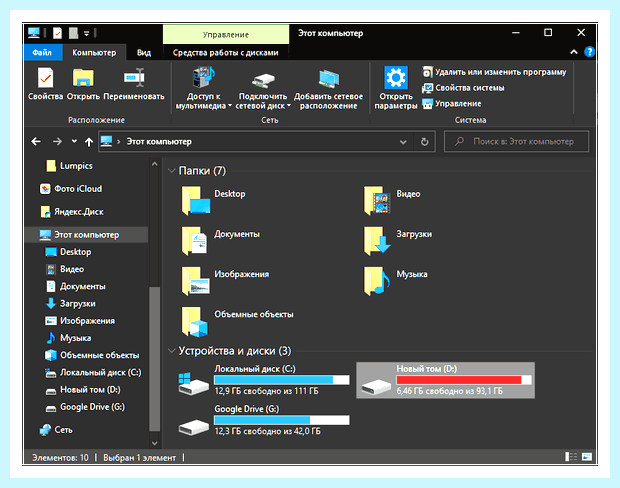Open Access media ribbon button
Viewport: 620px width, 488px height.
[203, 89]
